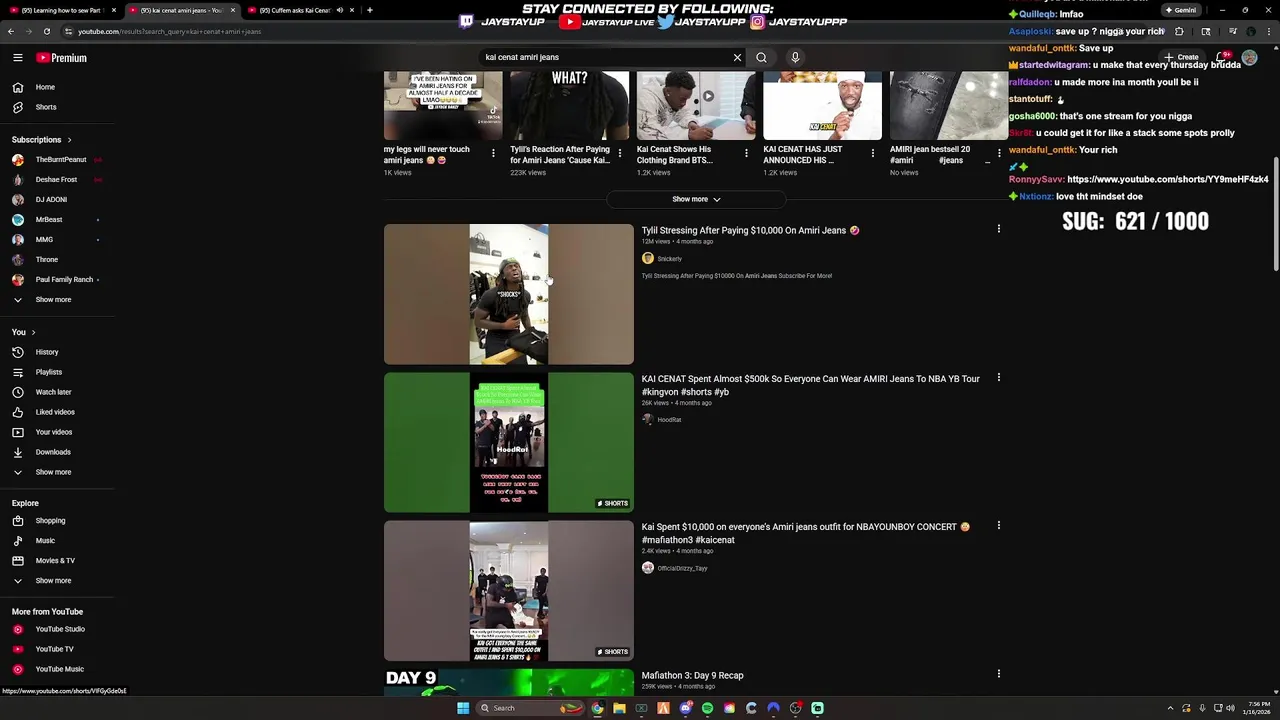
Task: Click the Snickerly channel avatar
Action: [x=648, y=259]
